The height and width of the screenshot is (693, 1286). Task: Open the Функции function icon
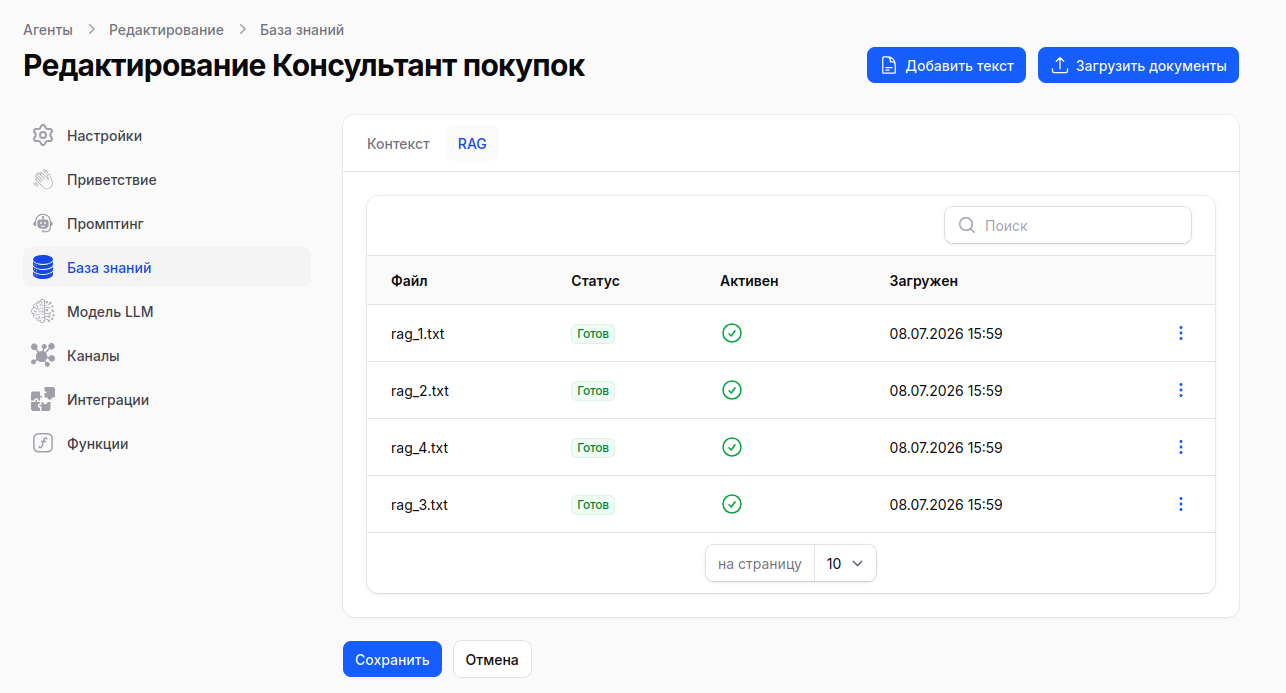point(42,444)
